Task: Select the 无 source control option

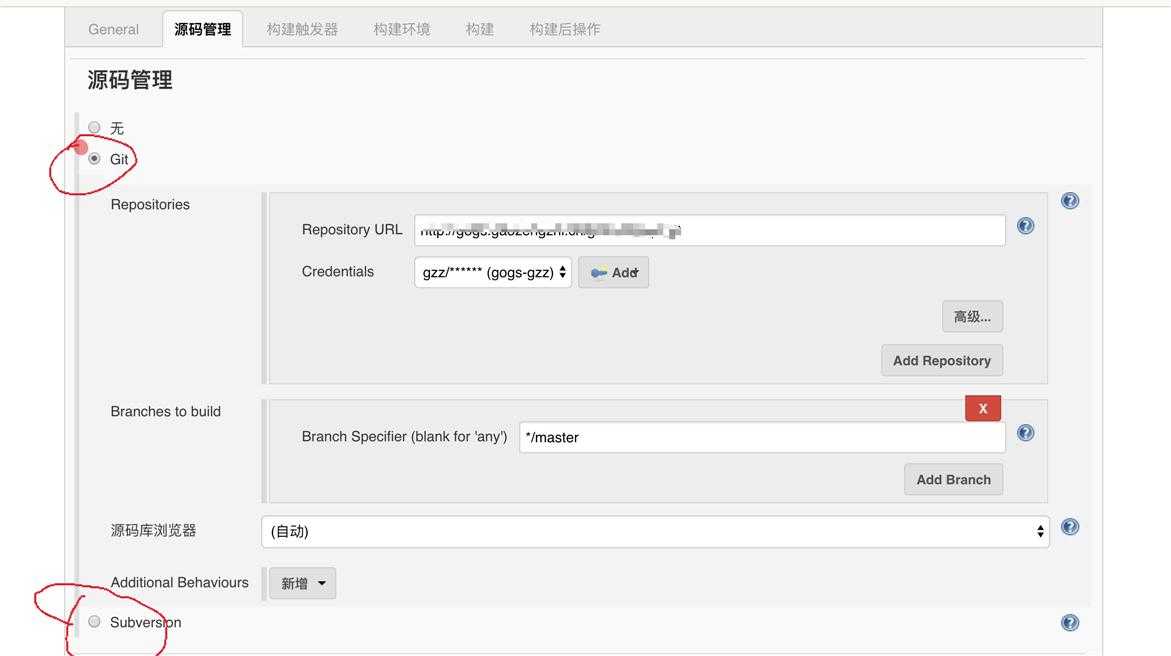Action: click(x=94, y=127)
